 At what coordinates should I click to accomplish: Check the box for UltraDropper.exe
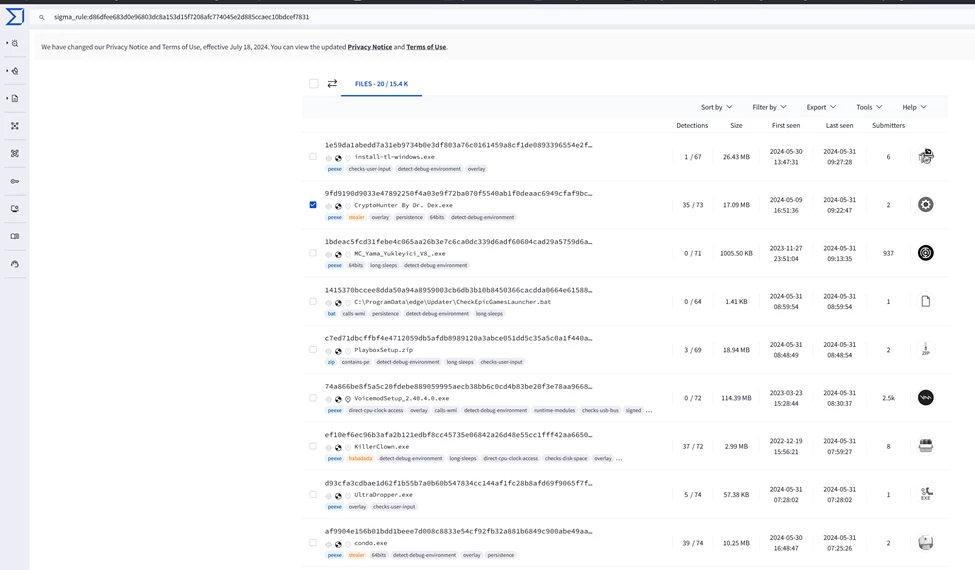pyautogui.click(x=313, y=495)
